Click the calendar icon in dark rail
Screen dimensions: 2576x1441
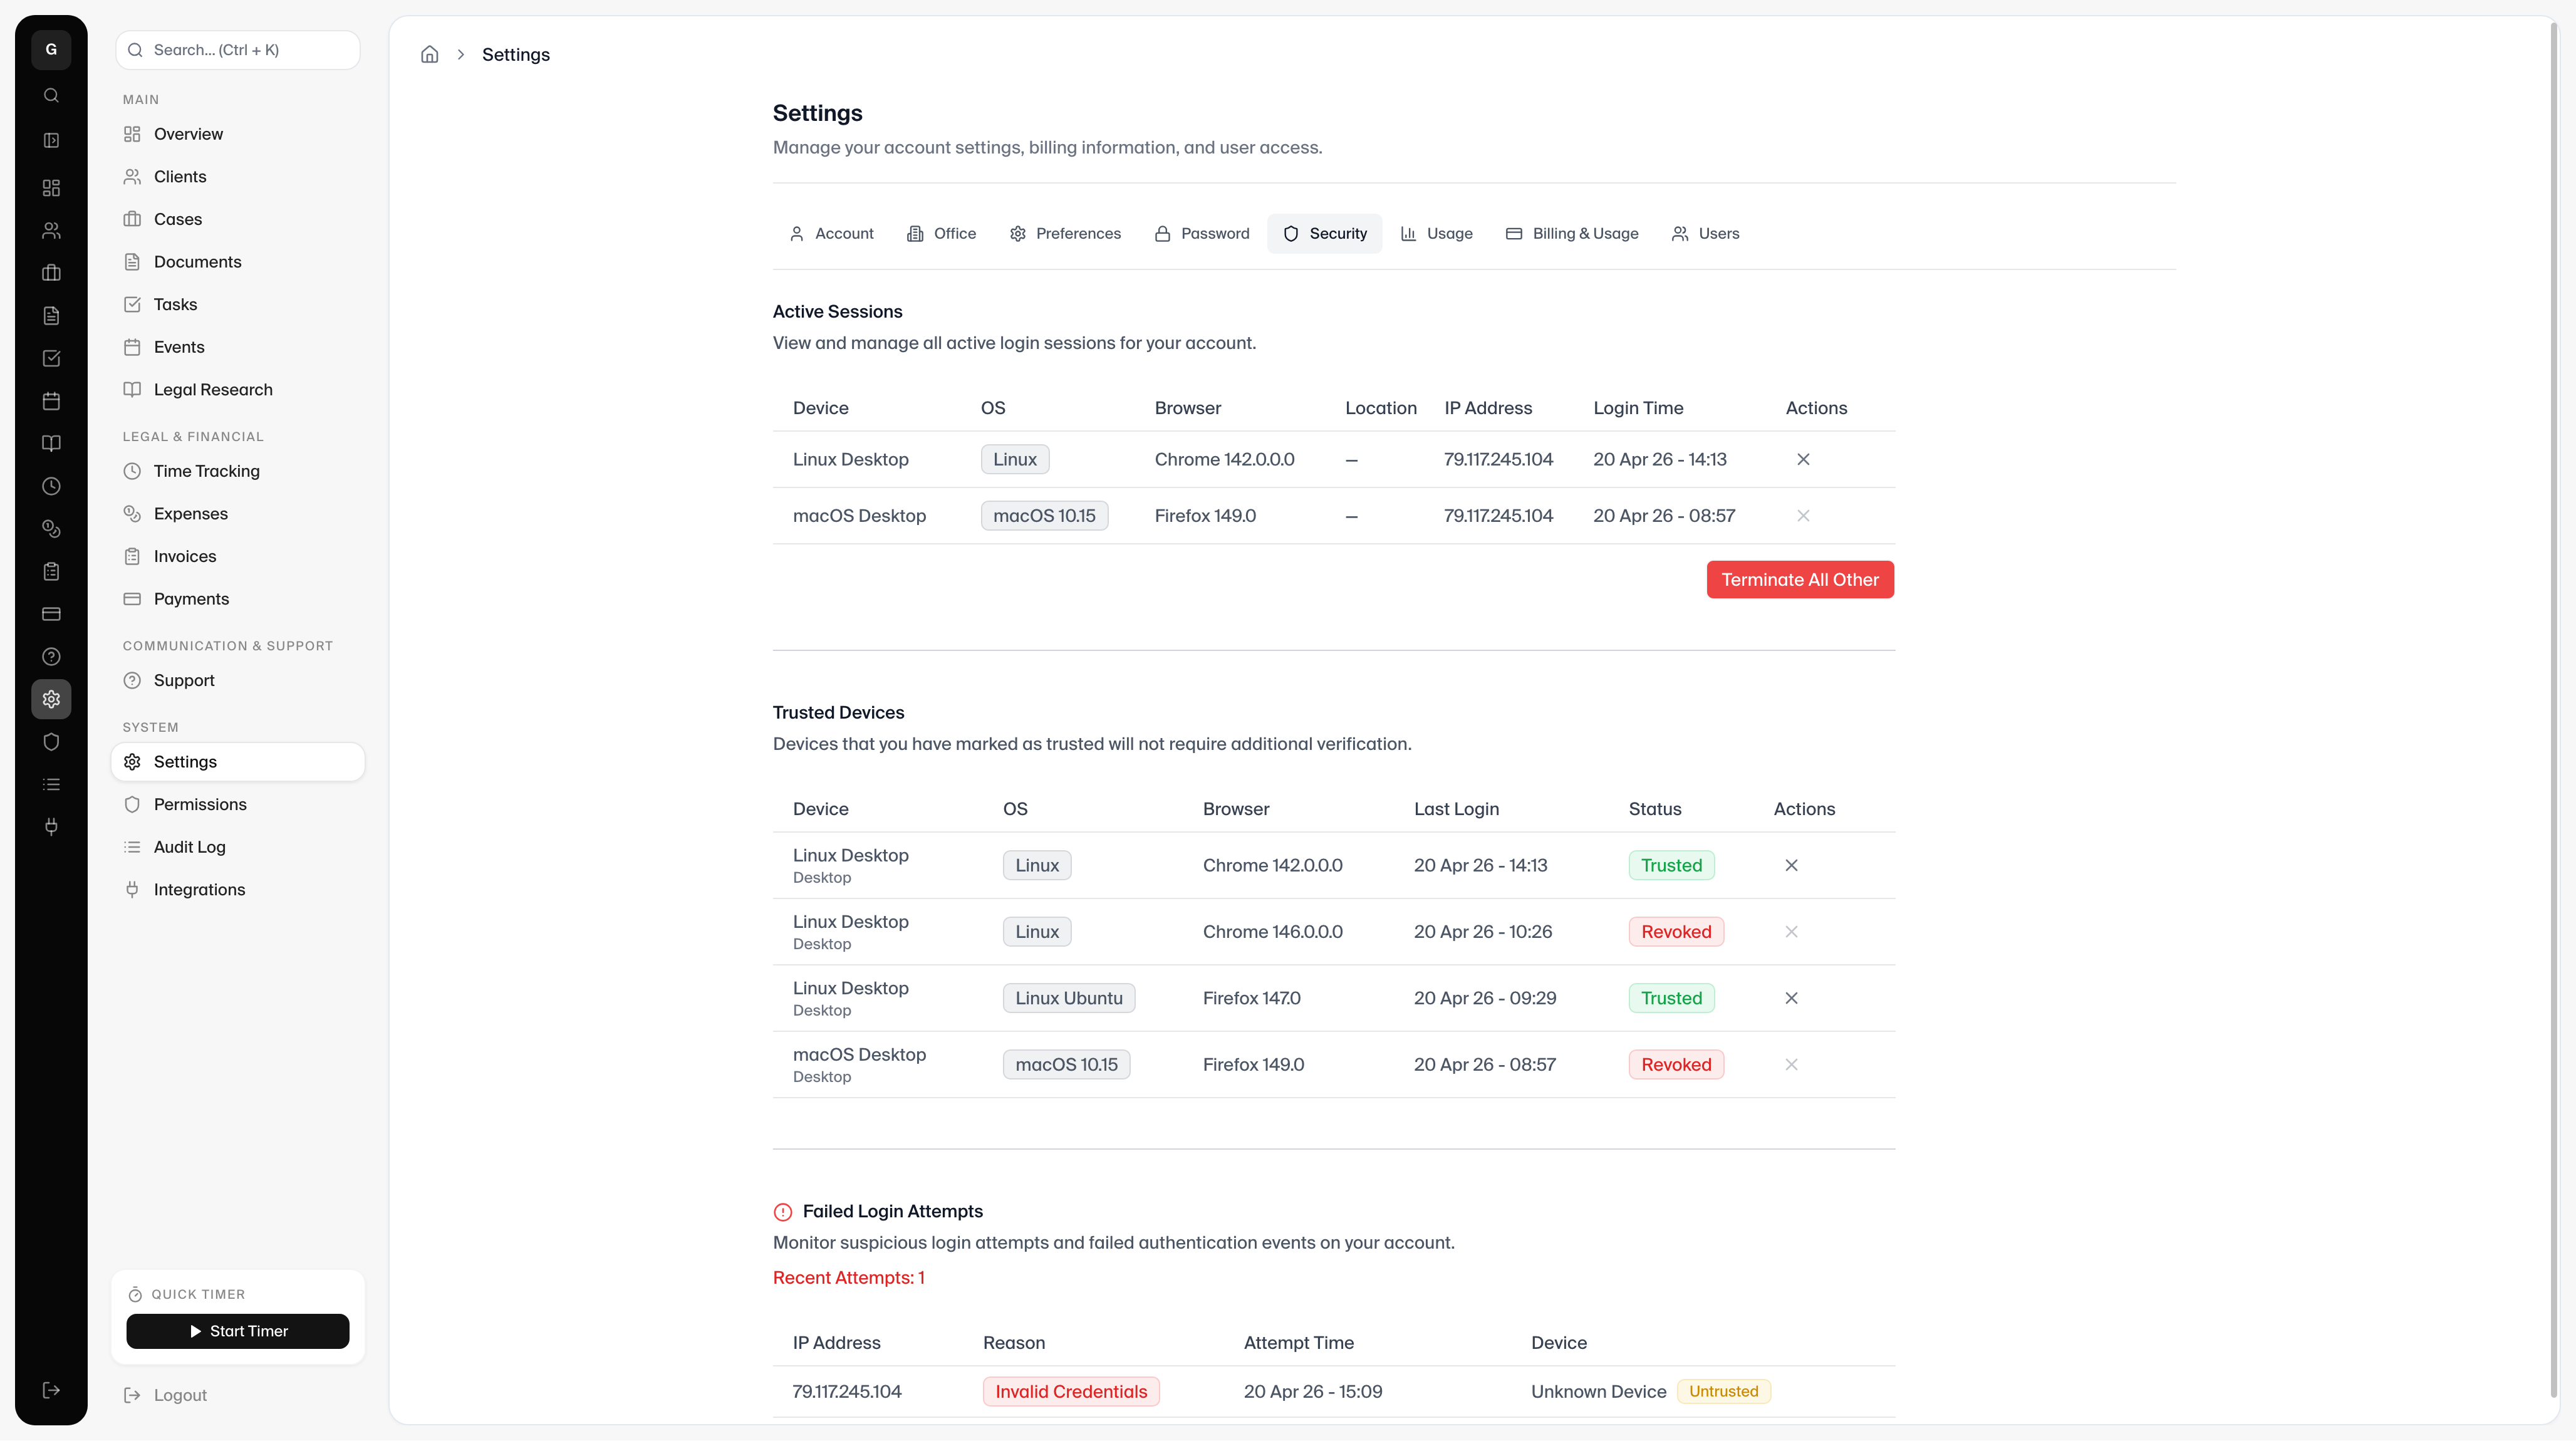pyautogui.click(x=51, y=401)
